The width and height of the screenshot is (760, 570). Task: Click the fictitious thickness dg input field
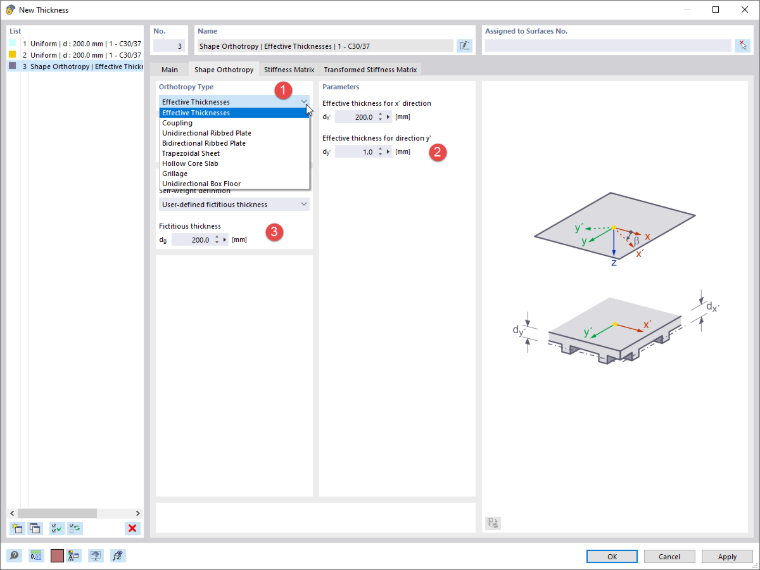(191, 240)
